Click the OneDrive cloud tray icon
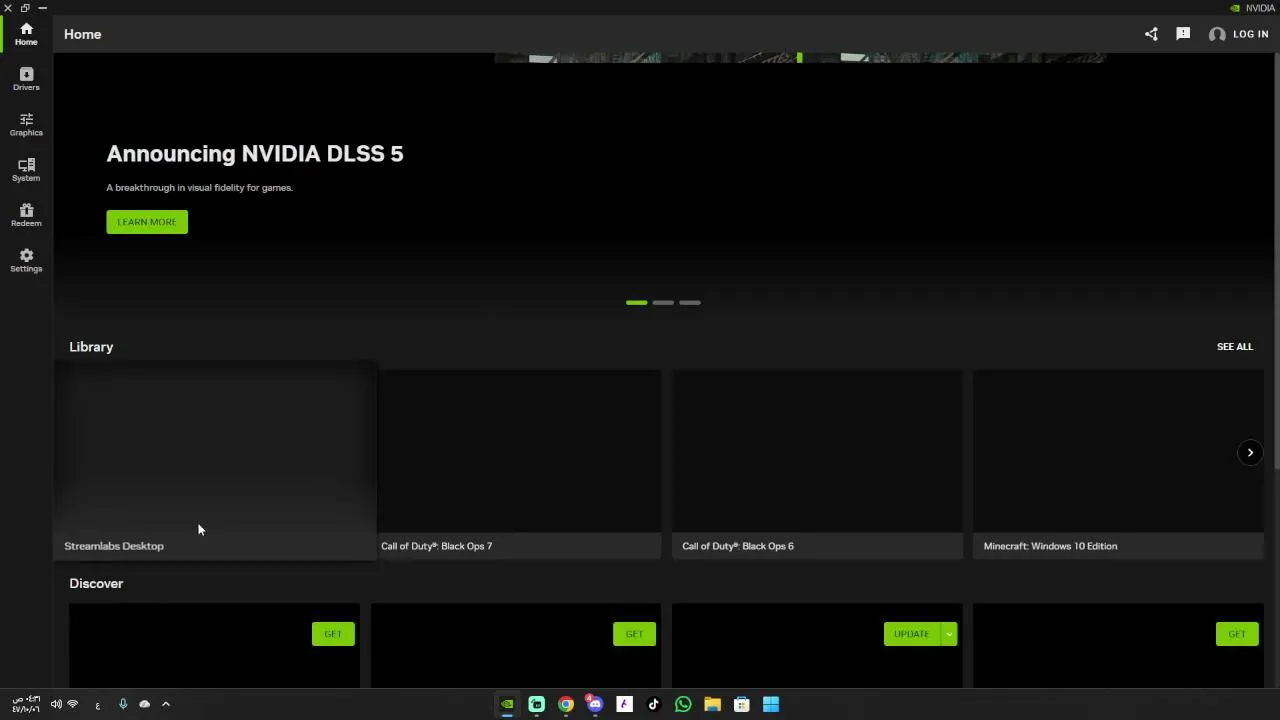The height and width of the screenshot is (720, 1280). (145, 704)
